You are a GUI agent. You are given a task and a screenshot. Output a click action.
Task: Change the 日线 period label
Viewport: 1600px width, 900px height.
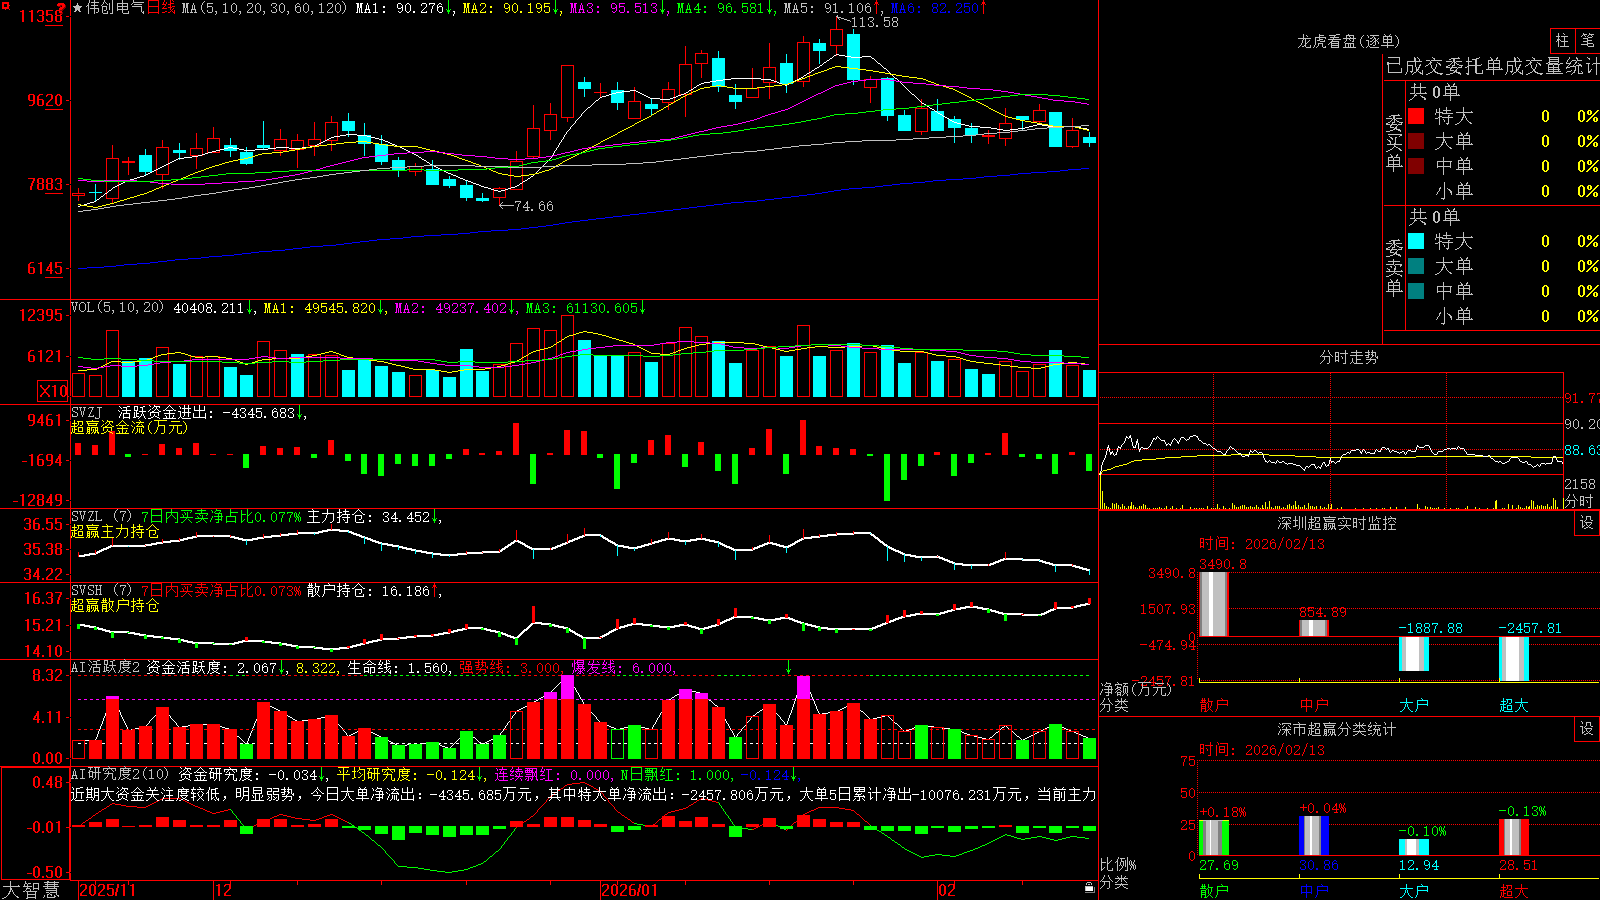click(161, 8)
